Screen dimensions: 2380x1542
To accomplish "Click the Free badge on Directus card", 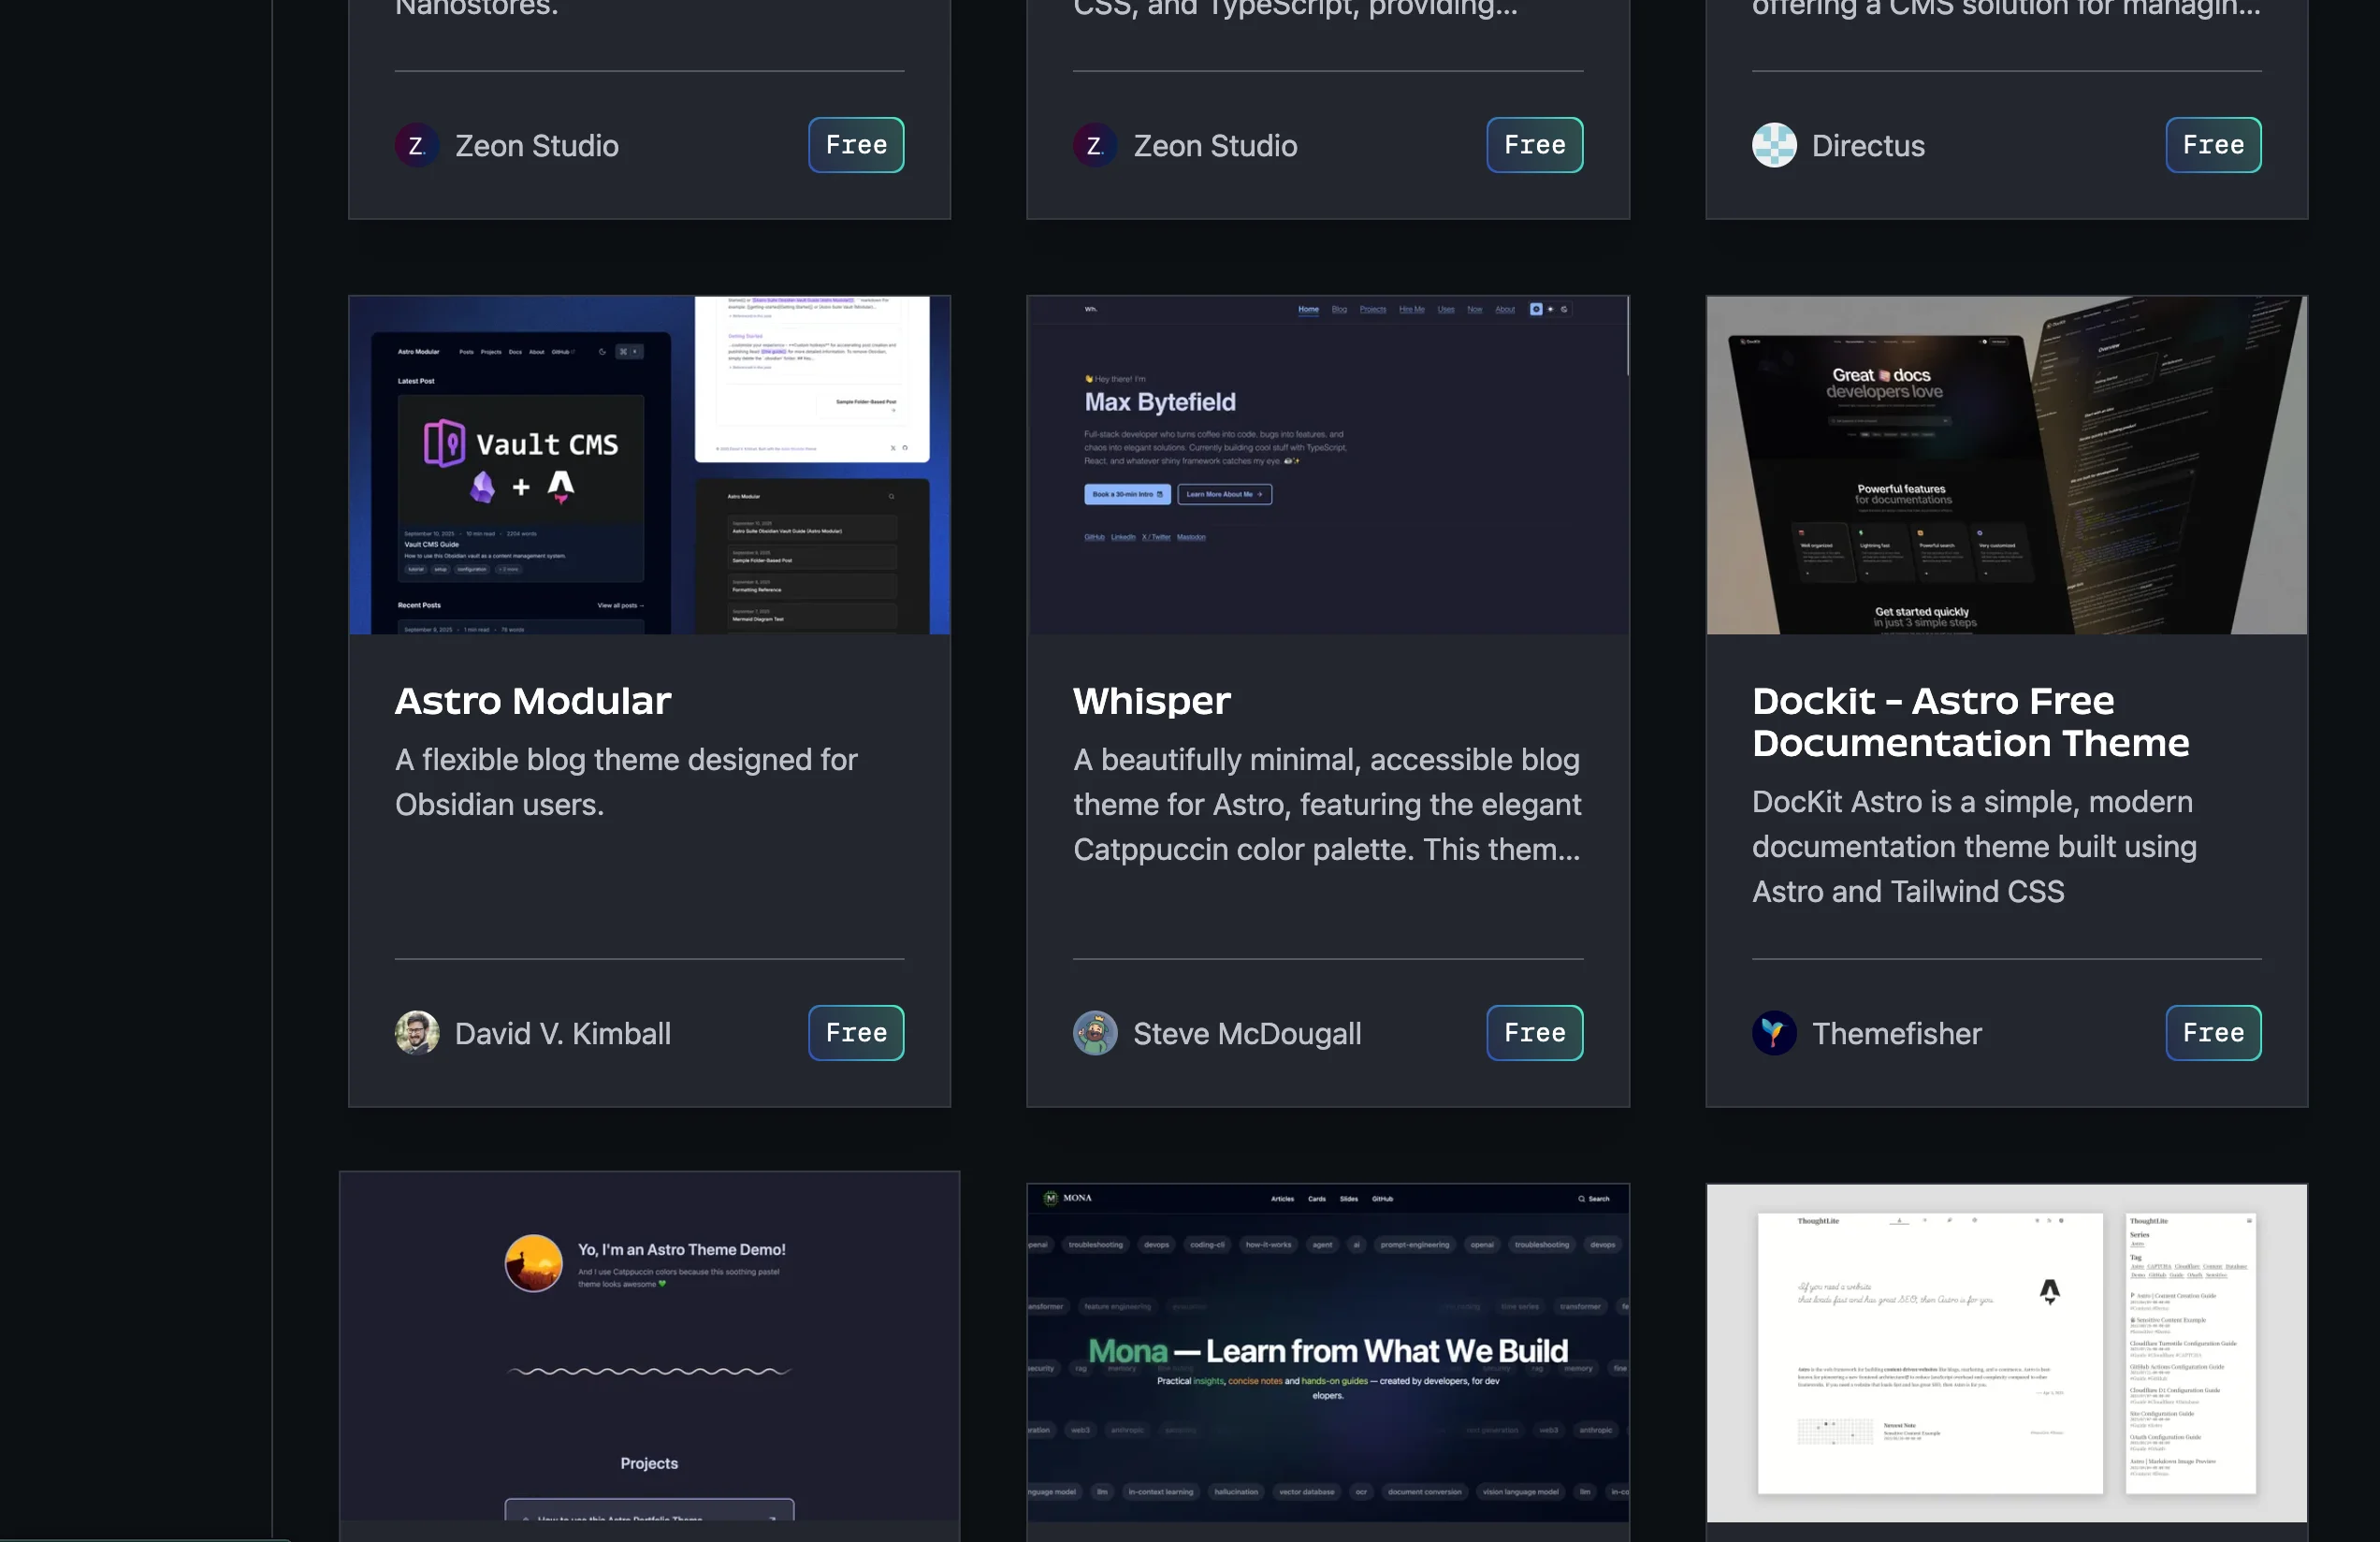I will coord(2213,145).
